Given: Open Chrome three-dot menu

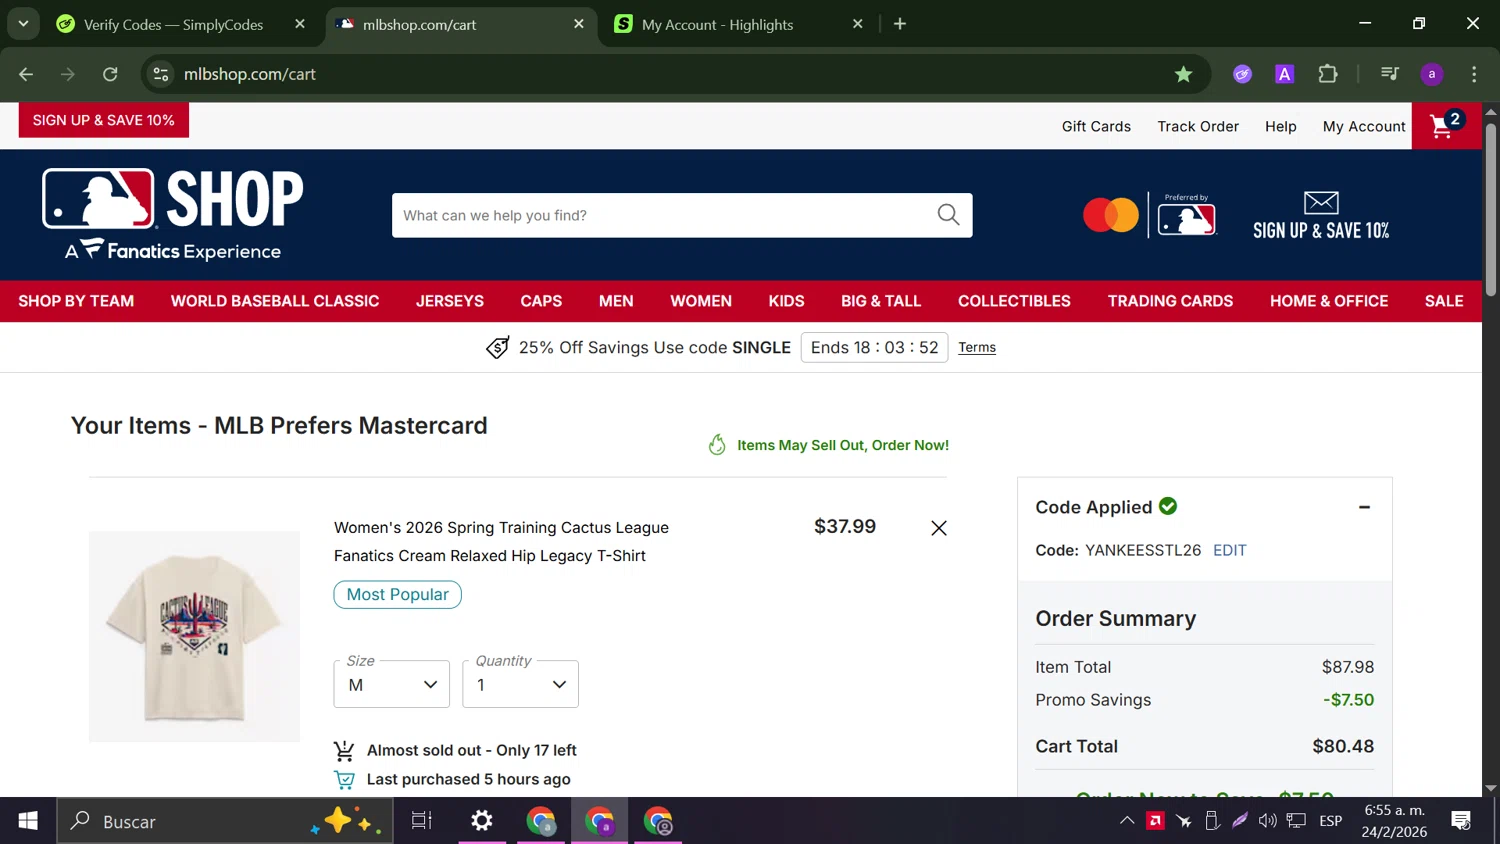Looking at the screenshot, I should [1474, 74].
